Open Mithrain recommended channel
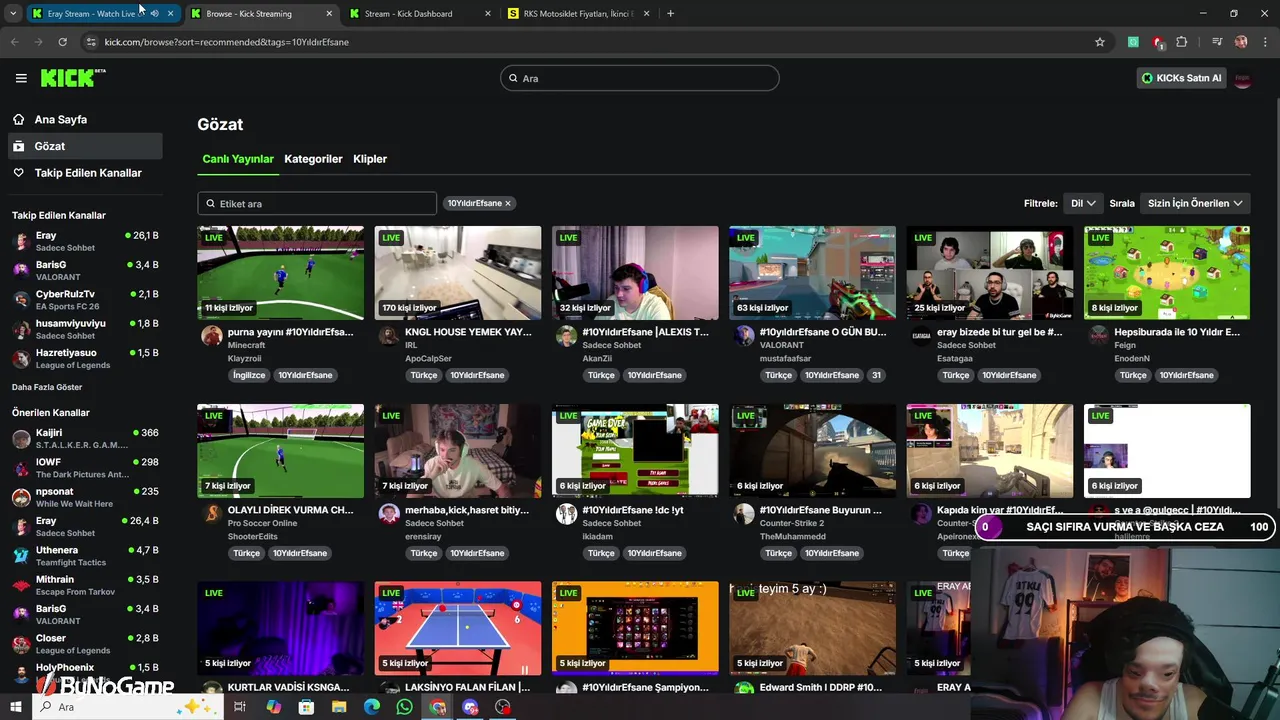The height and width of the screenshot is (720, 1280). [x=85, y=585]
